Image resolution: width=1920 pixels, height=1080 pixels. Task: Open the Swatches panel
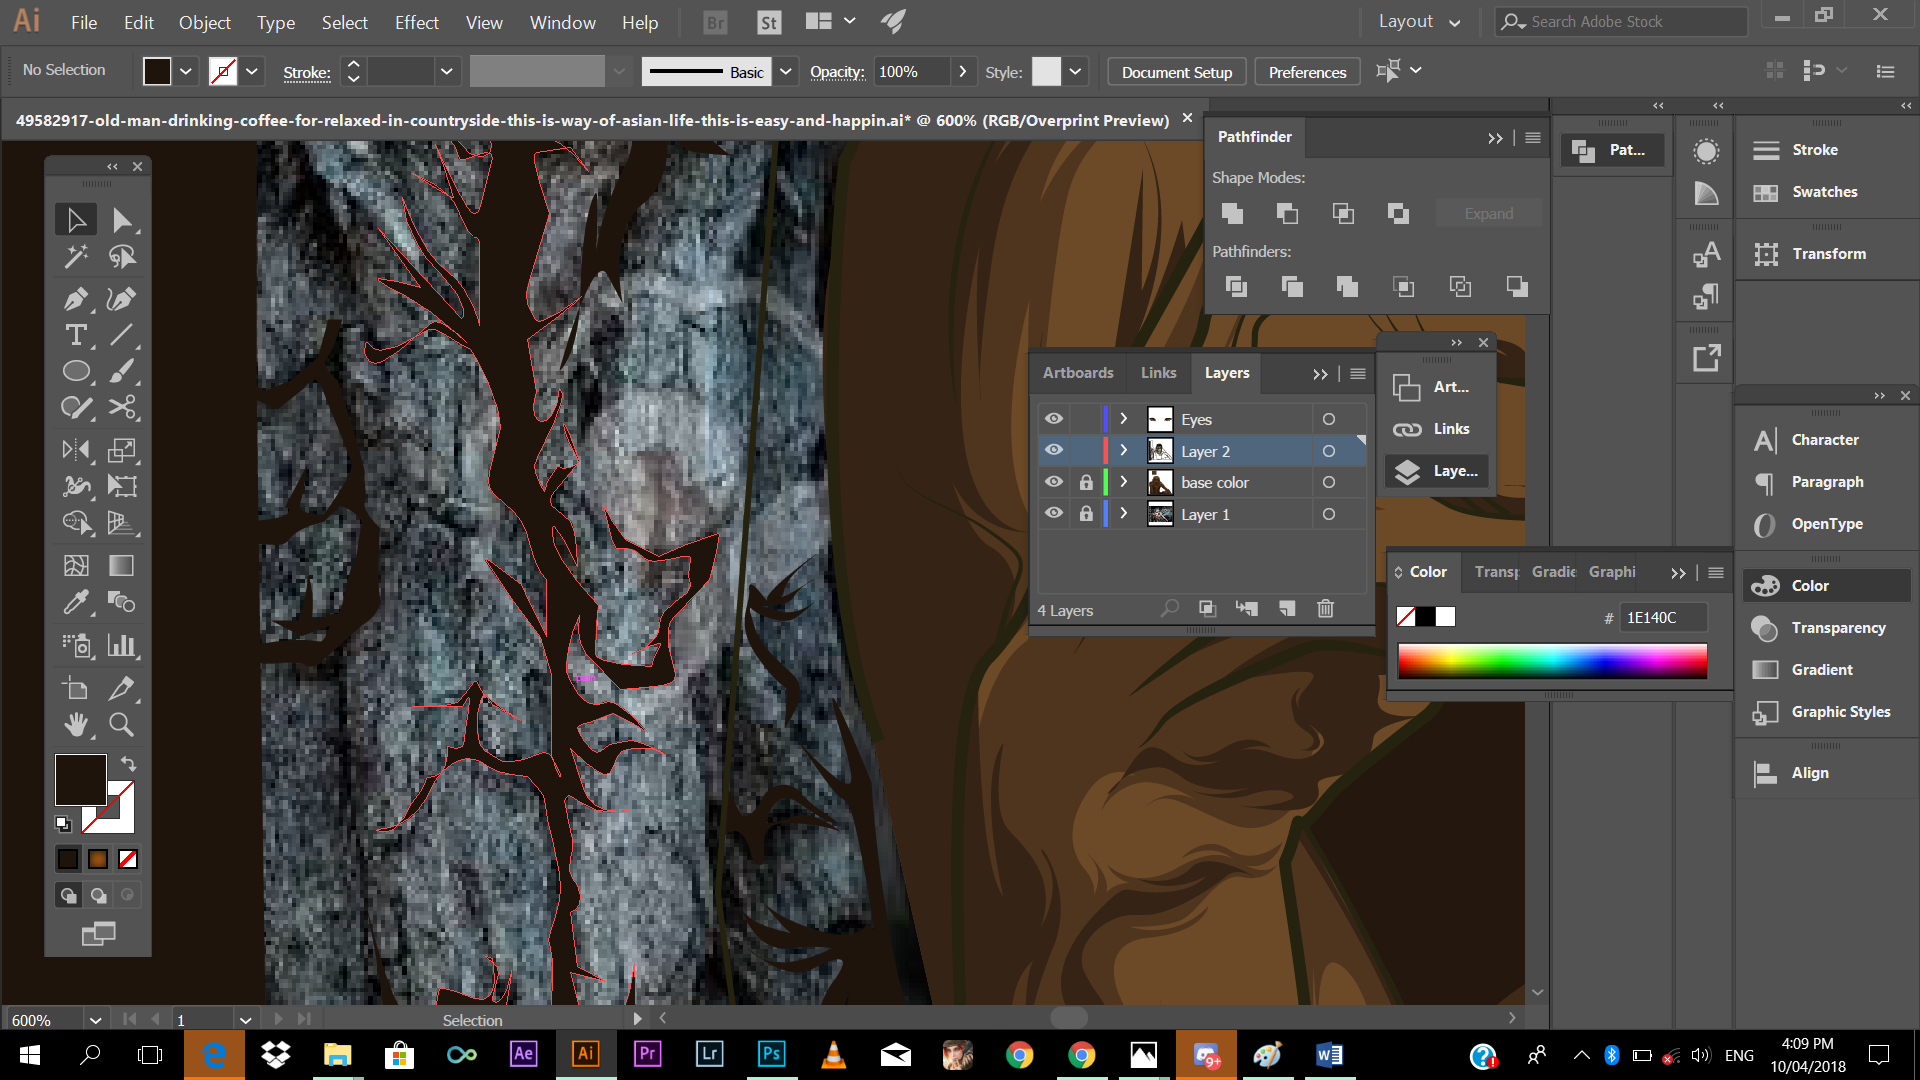click(x=1825, y=192)
